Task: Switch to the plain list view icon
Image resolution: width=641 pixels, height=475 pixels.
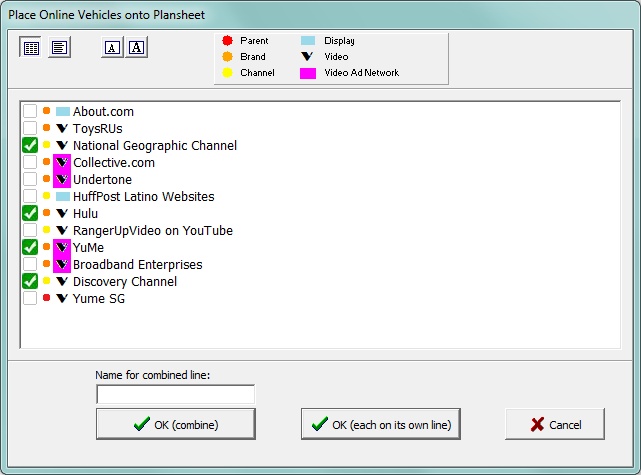Action: (59, 47)
